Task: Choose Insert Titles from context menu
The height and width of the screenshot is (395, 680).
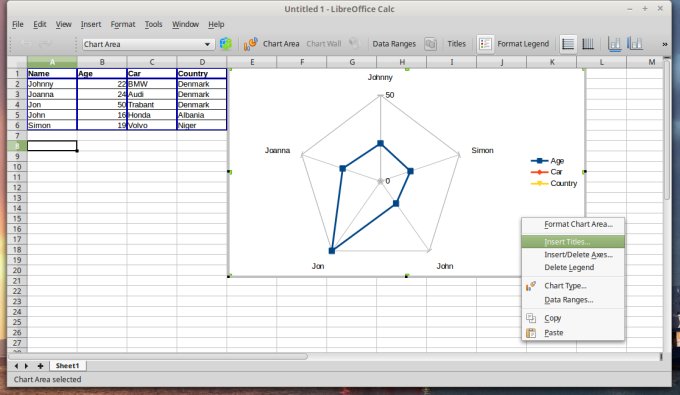Action: 573,242
